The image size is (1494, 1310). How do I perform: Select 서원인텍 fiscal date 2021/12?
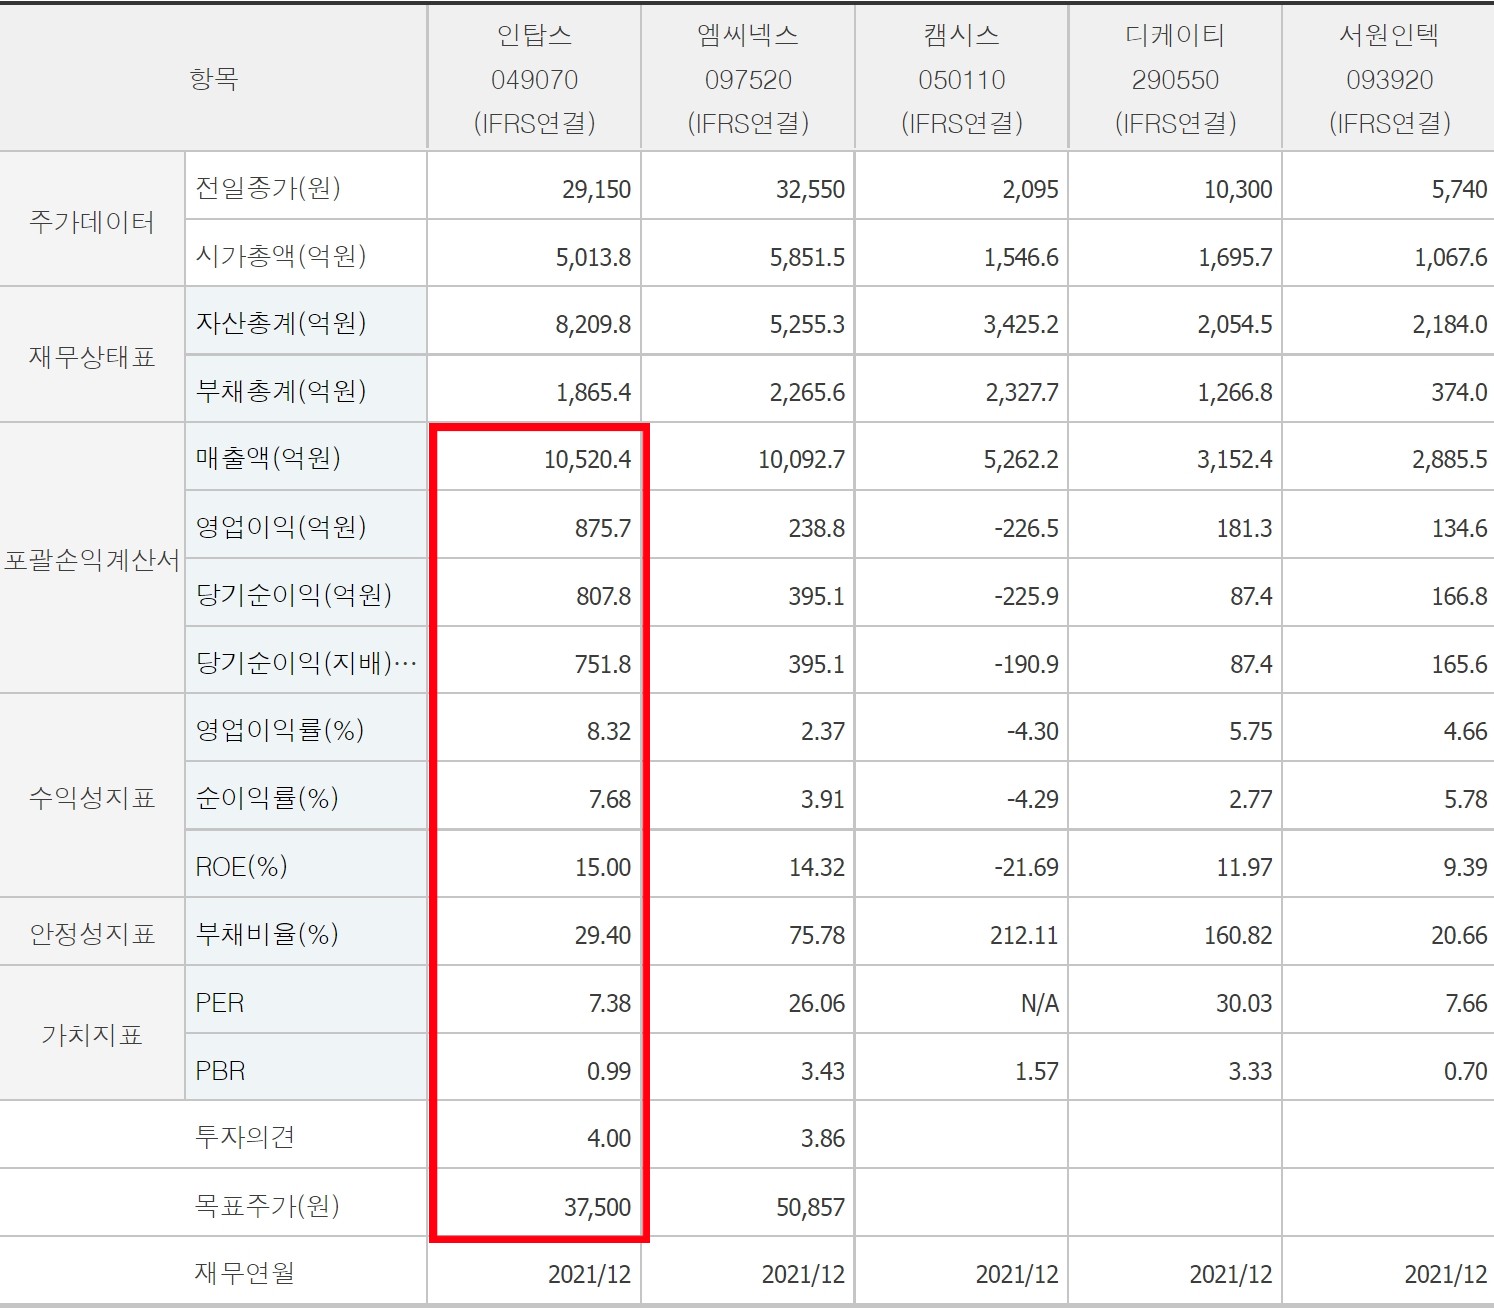pos(1446,1274)
